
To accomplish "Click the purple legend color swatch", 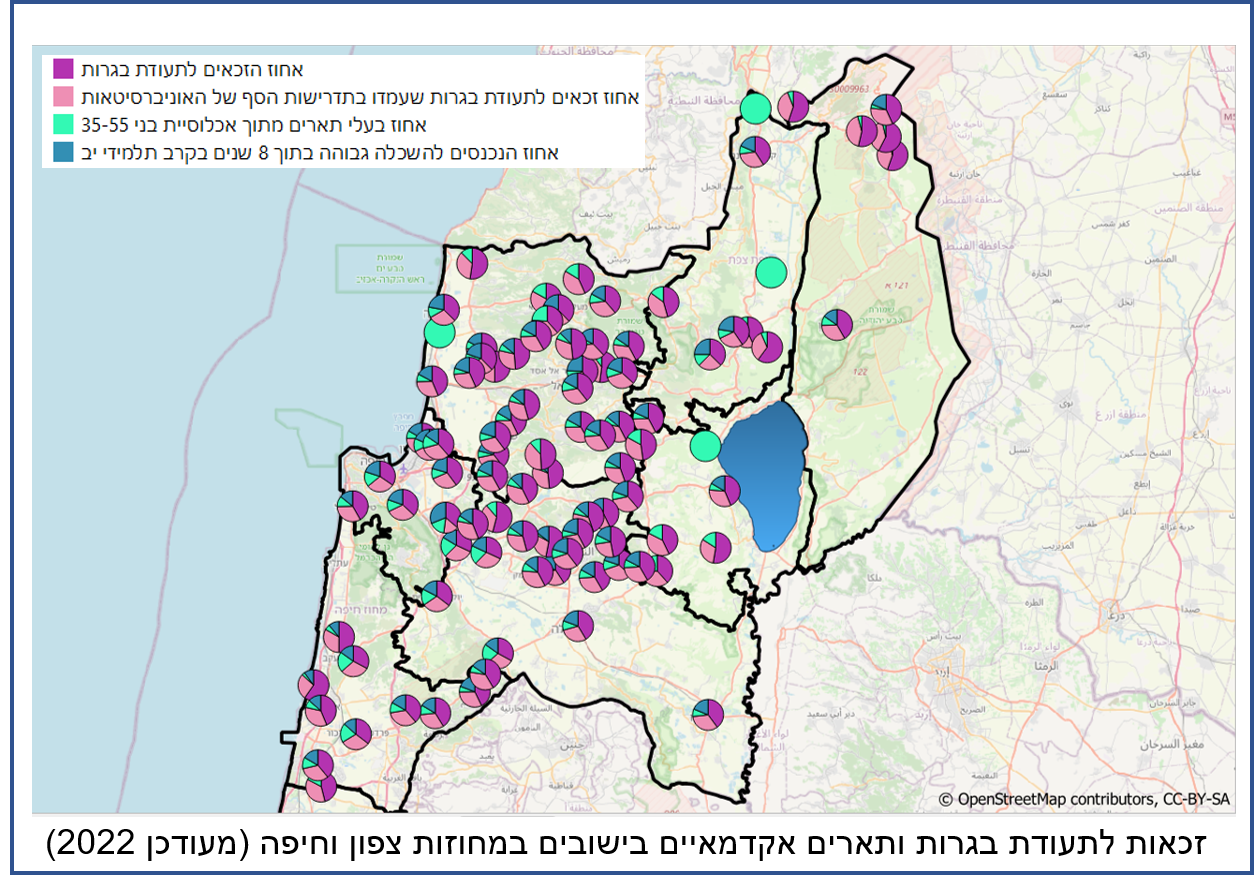I will 64,70.
